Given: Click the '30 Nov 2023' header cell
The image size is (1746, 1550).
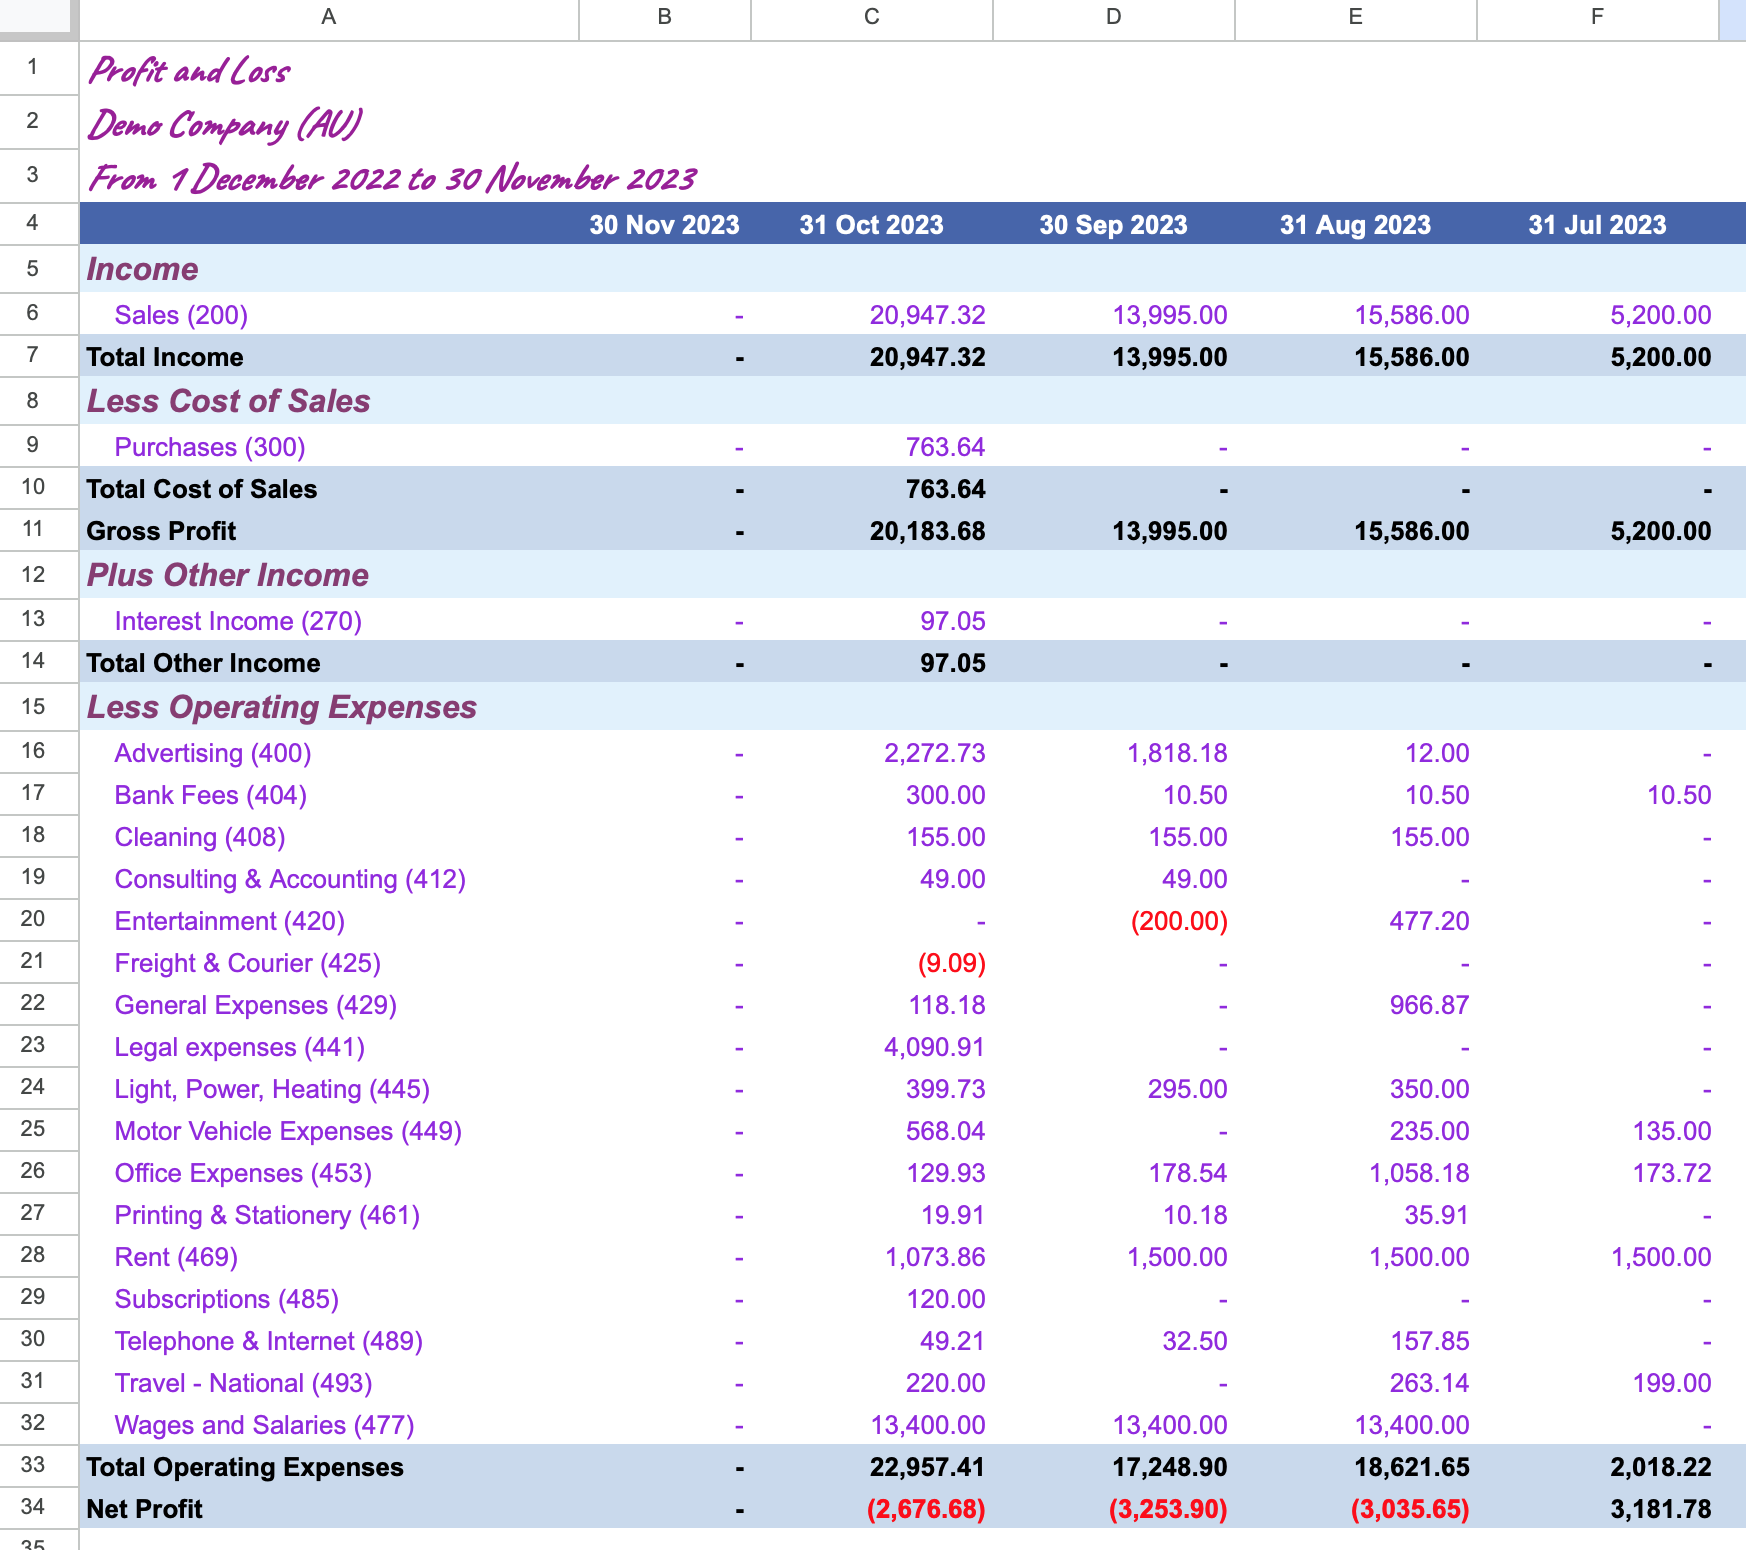Looking at the screenshot, I should [x=664, y=224].
